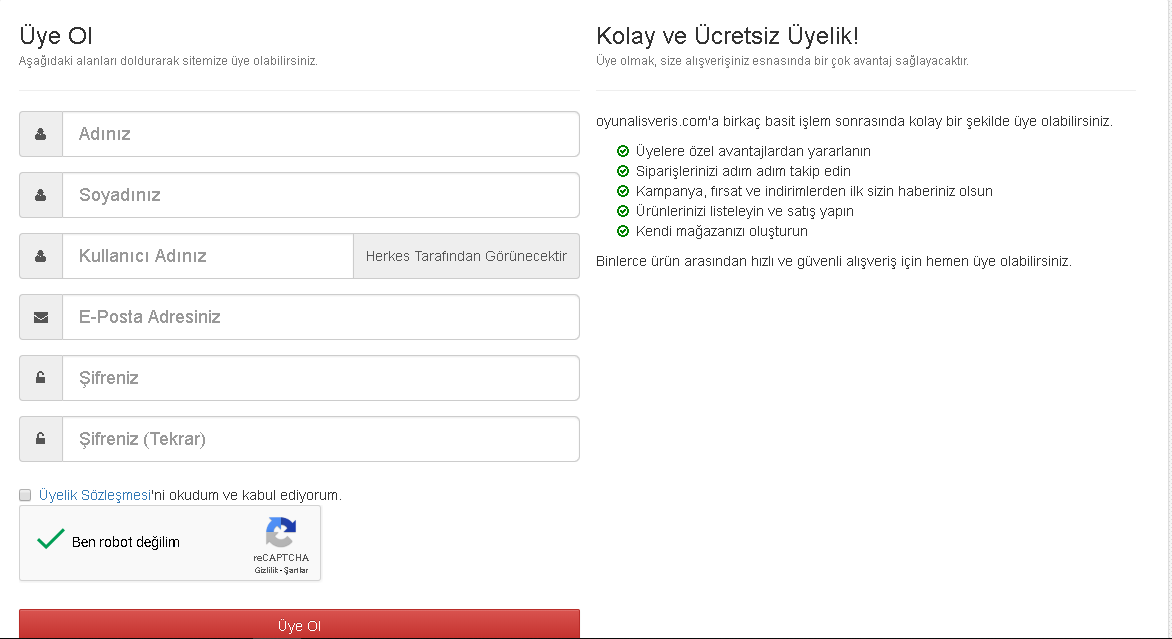Image resolution: width=1172 pixels, height=639 pixels.
Task: Click check icon beside Kampanya, fırsat ve indirimlerden
Action: pyautogui.click(x=623, y=191)
